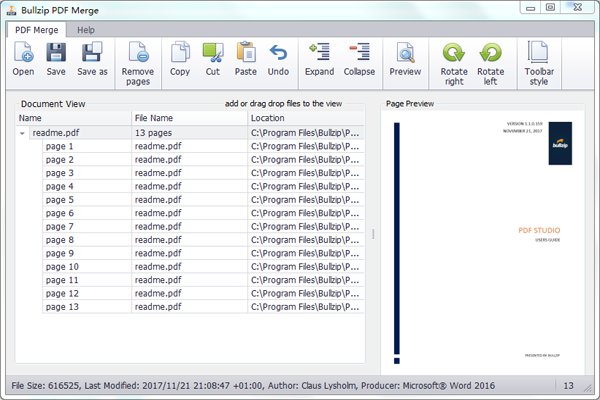Expand all documents with the Expand icon

coord(320,59)
